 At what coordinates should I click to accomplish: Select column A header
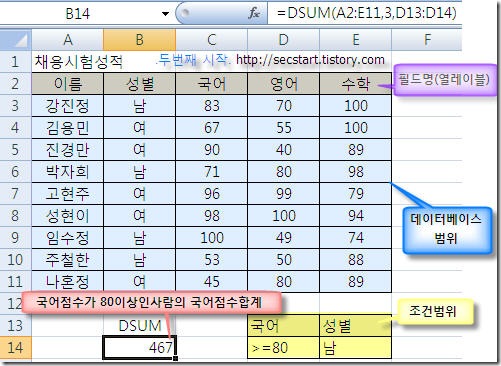[x=68, y=40]
